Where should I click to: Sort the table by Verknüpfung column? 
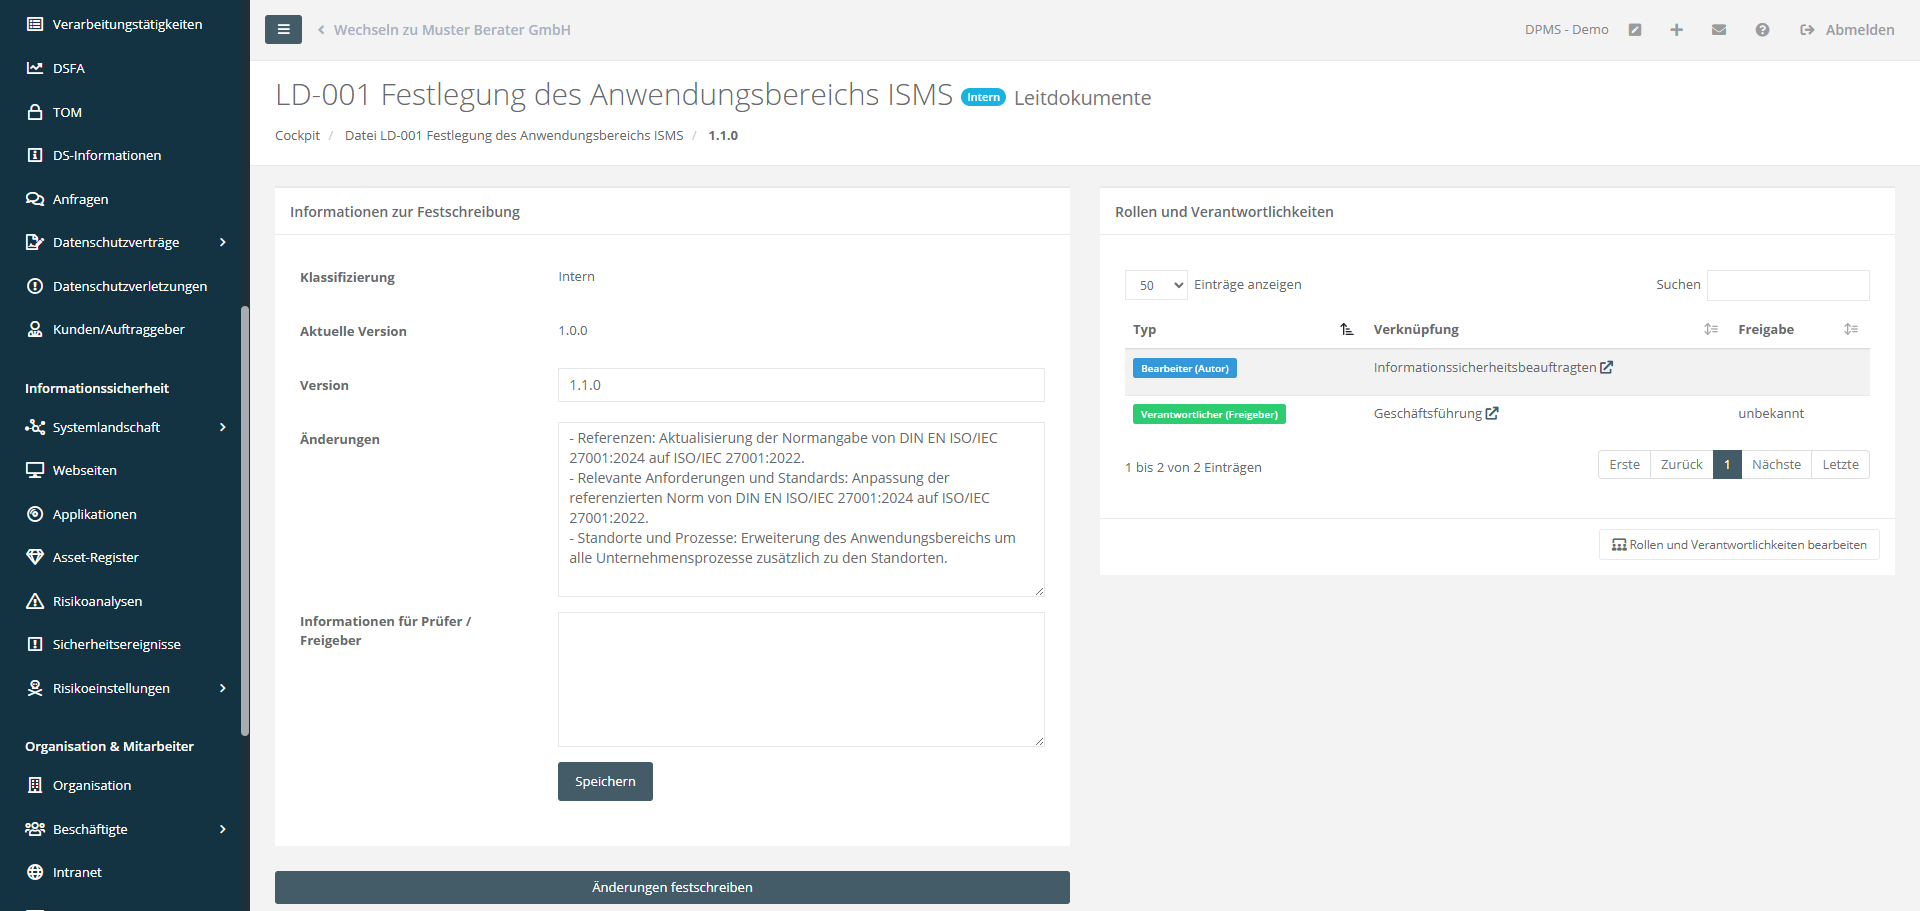(x=1546, y=329)
